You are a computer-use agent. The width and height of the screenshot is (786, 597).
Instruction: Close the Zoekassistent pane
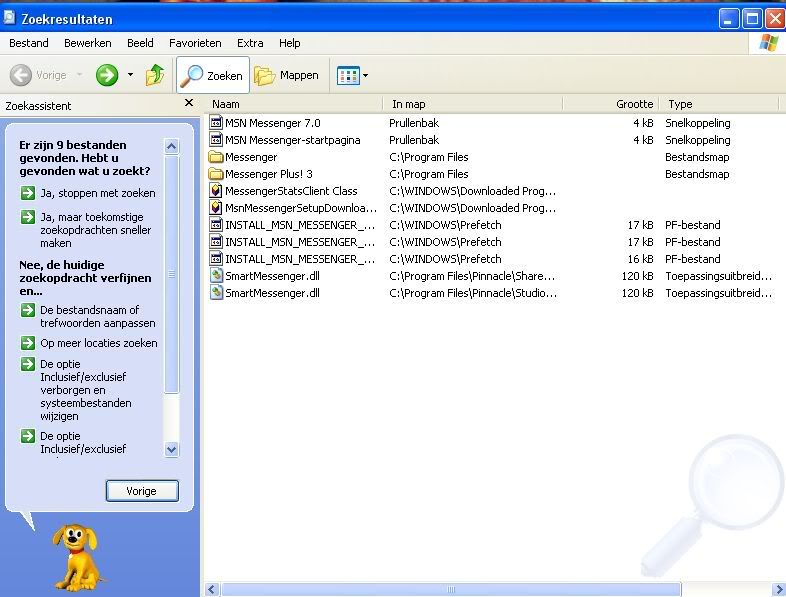pyautogui.click(x=189, y=103)
